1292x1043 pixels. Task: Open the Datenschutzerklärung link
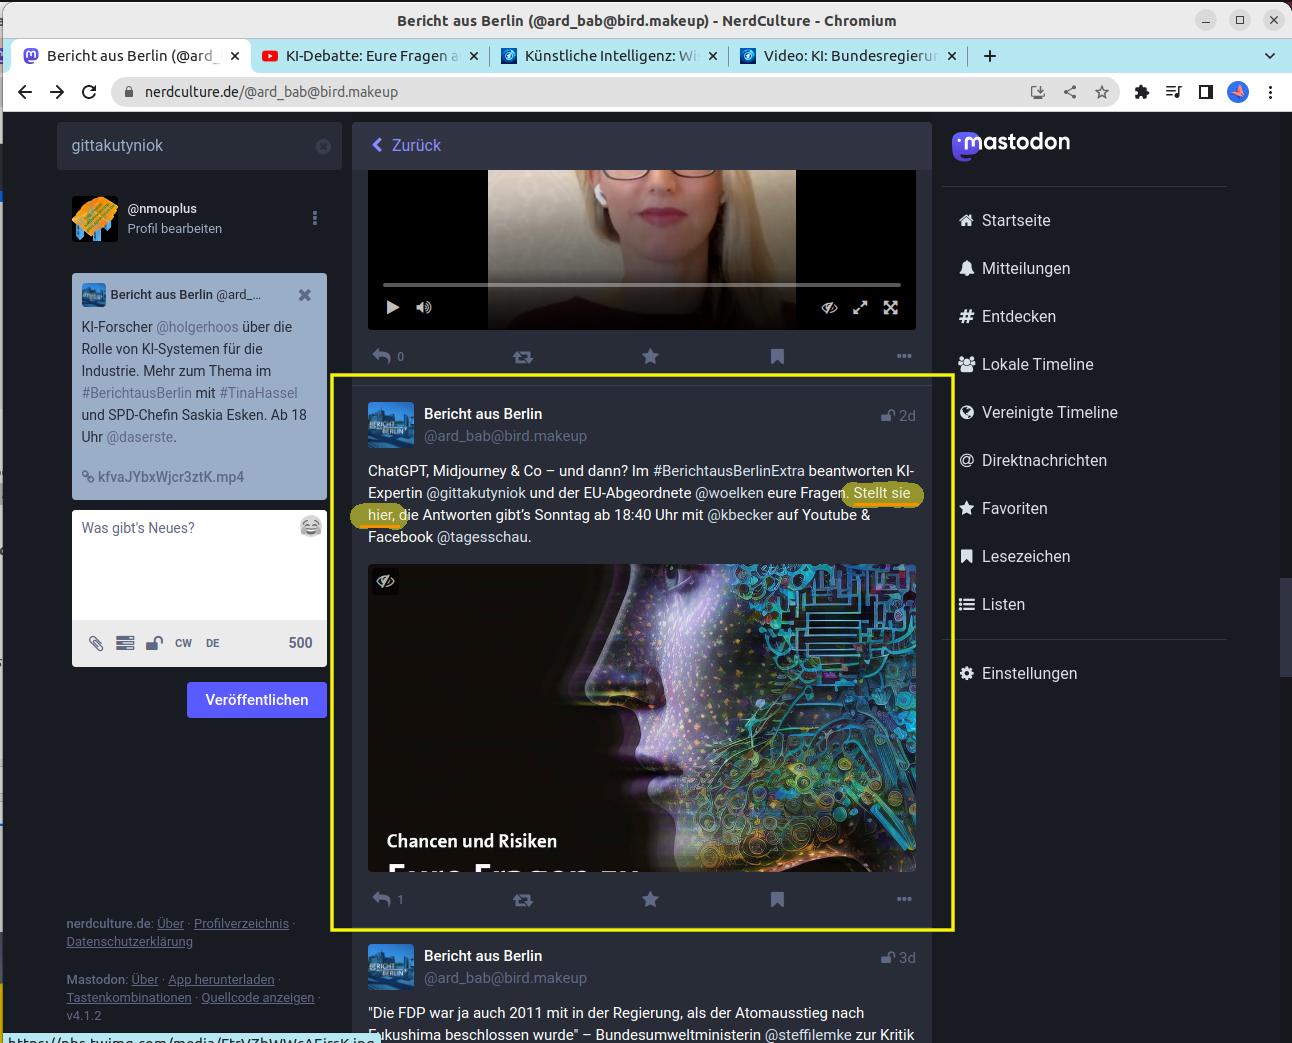point(129,941)
